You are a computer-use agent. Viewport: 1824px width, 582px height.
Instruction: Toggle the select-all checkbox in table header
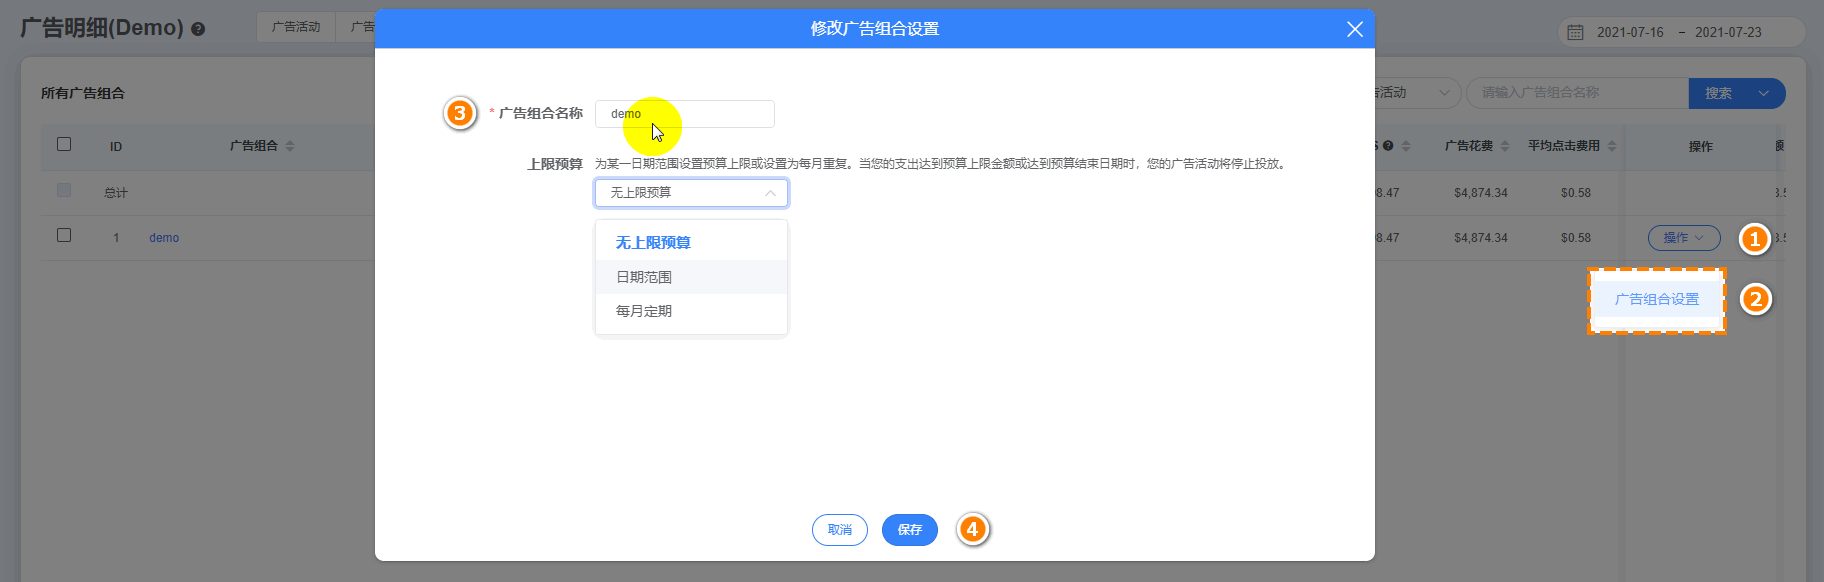click(x=64, y=144)
